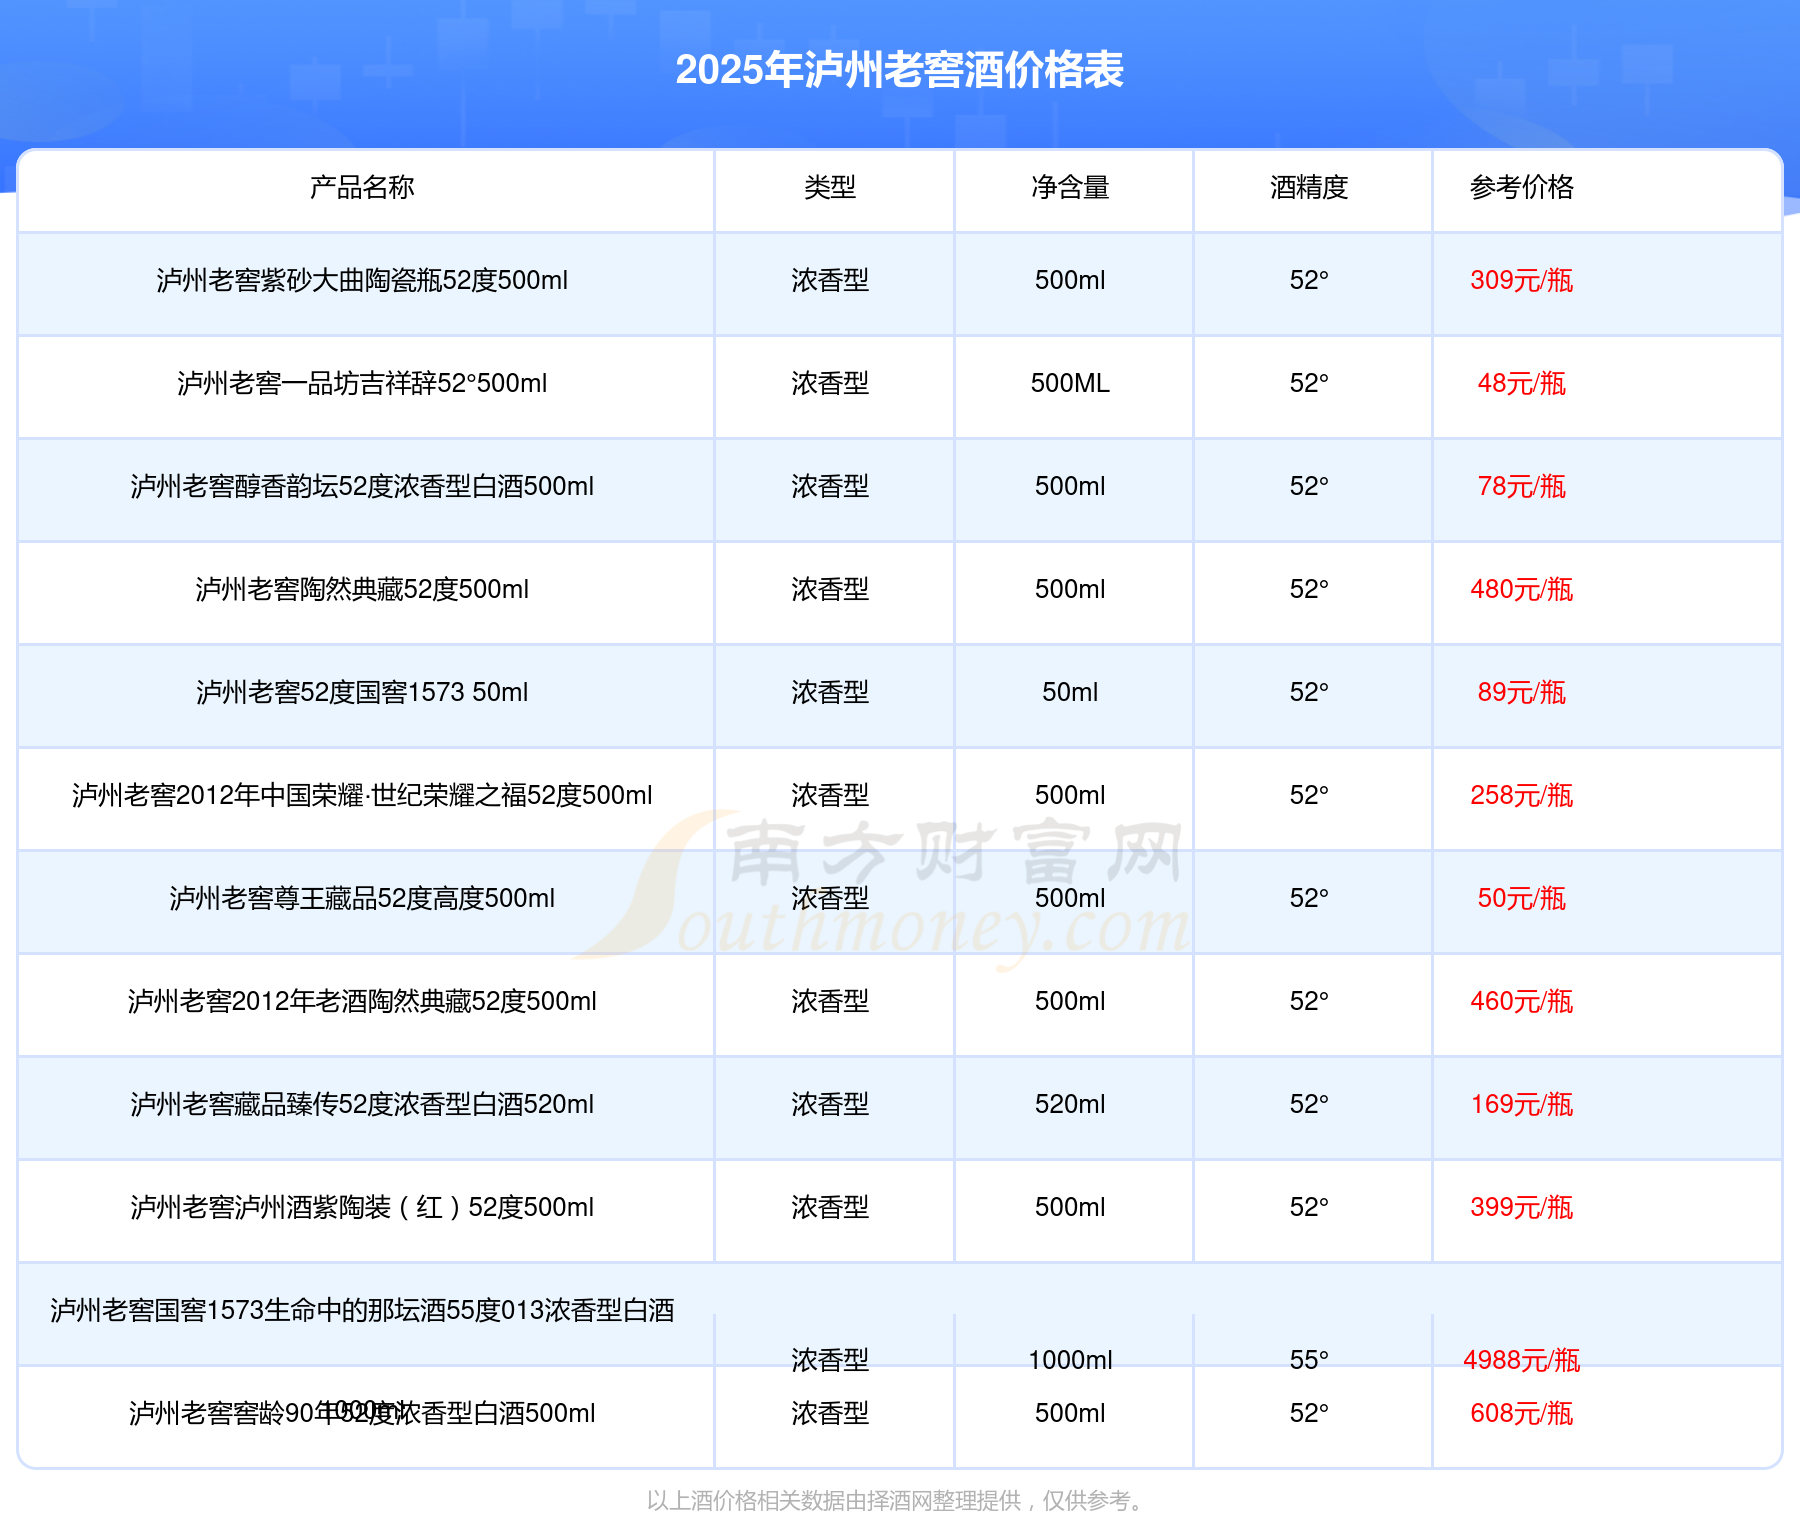Click product "泸州老窖52度国窖1573 50ml"
1800x1516 pixels.
click(362, 692)
